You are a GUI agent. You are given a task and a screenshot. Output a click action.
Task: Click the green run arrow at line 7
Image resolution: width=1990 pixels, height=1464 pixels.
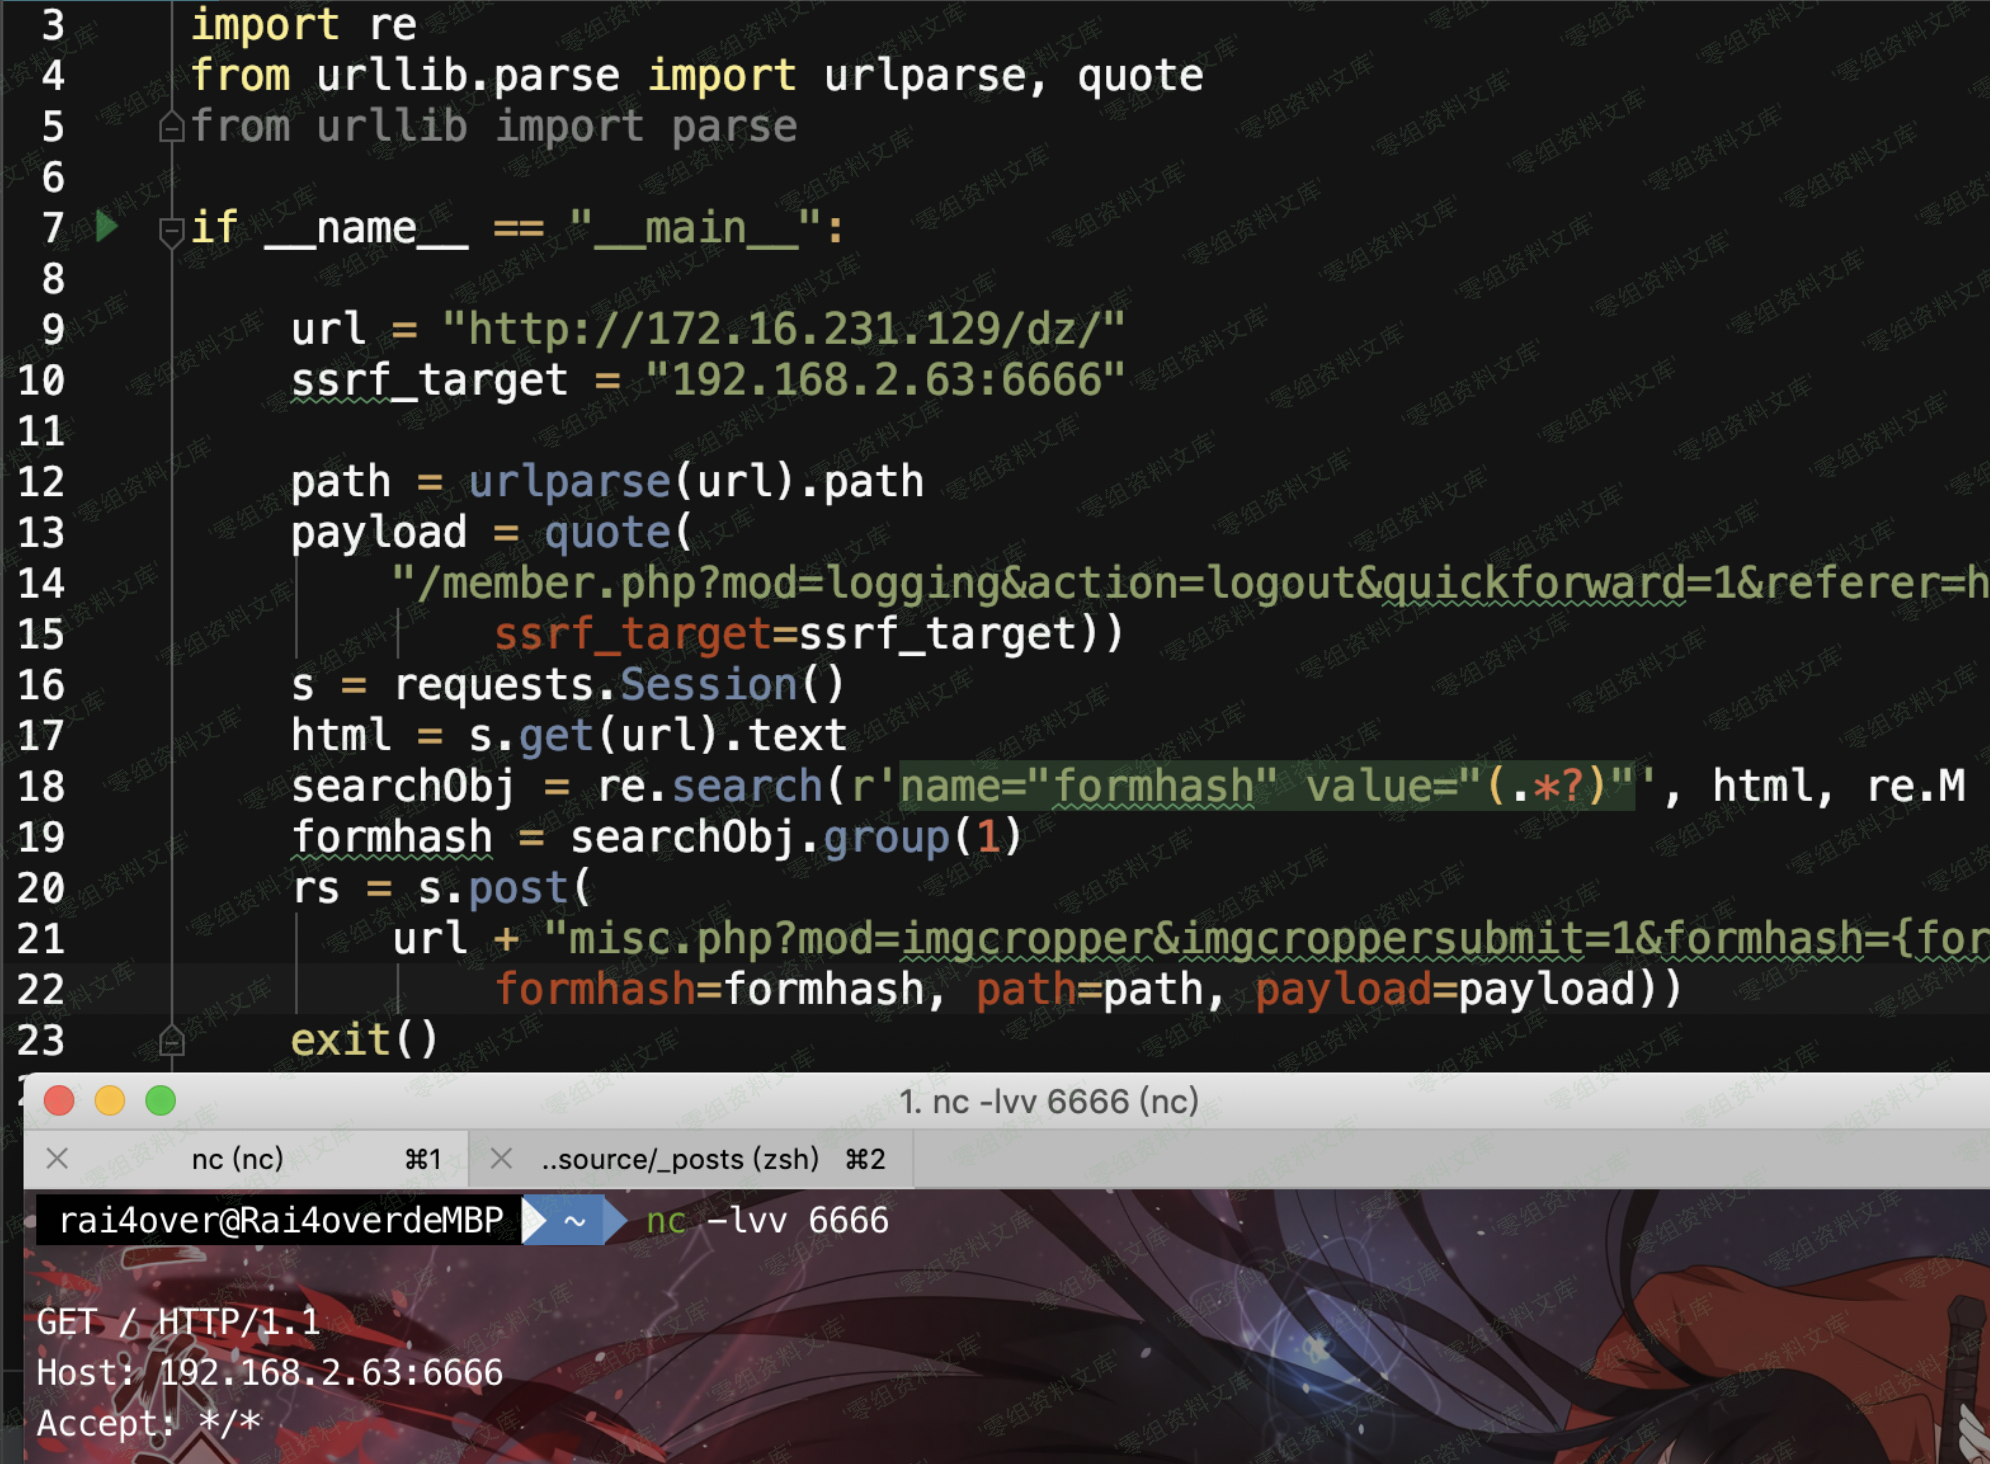(x=107, y=227)
